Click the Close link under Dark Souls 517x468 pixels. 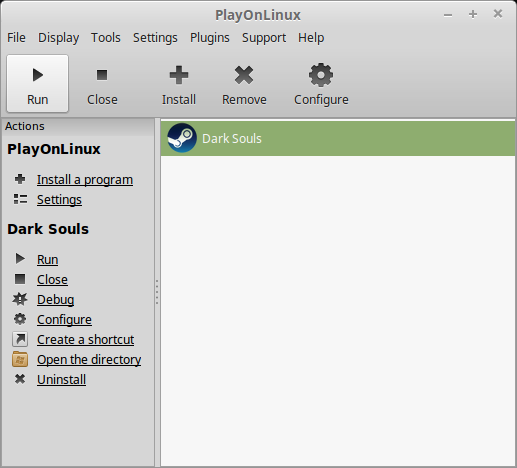pos(52,279)
